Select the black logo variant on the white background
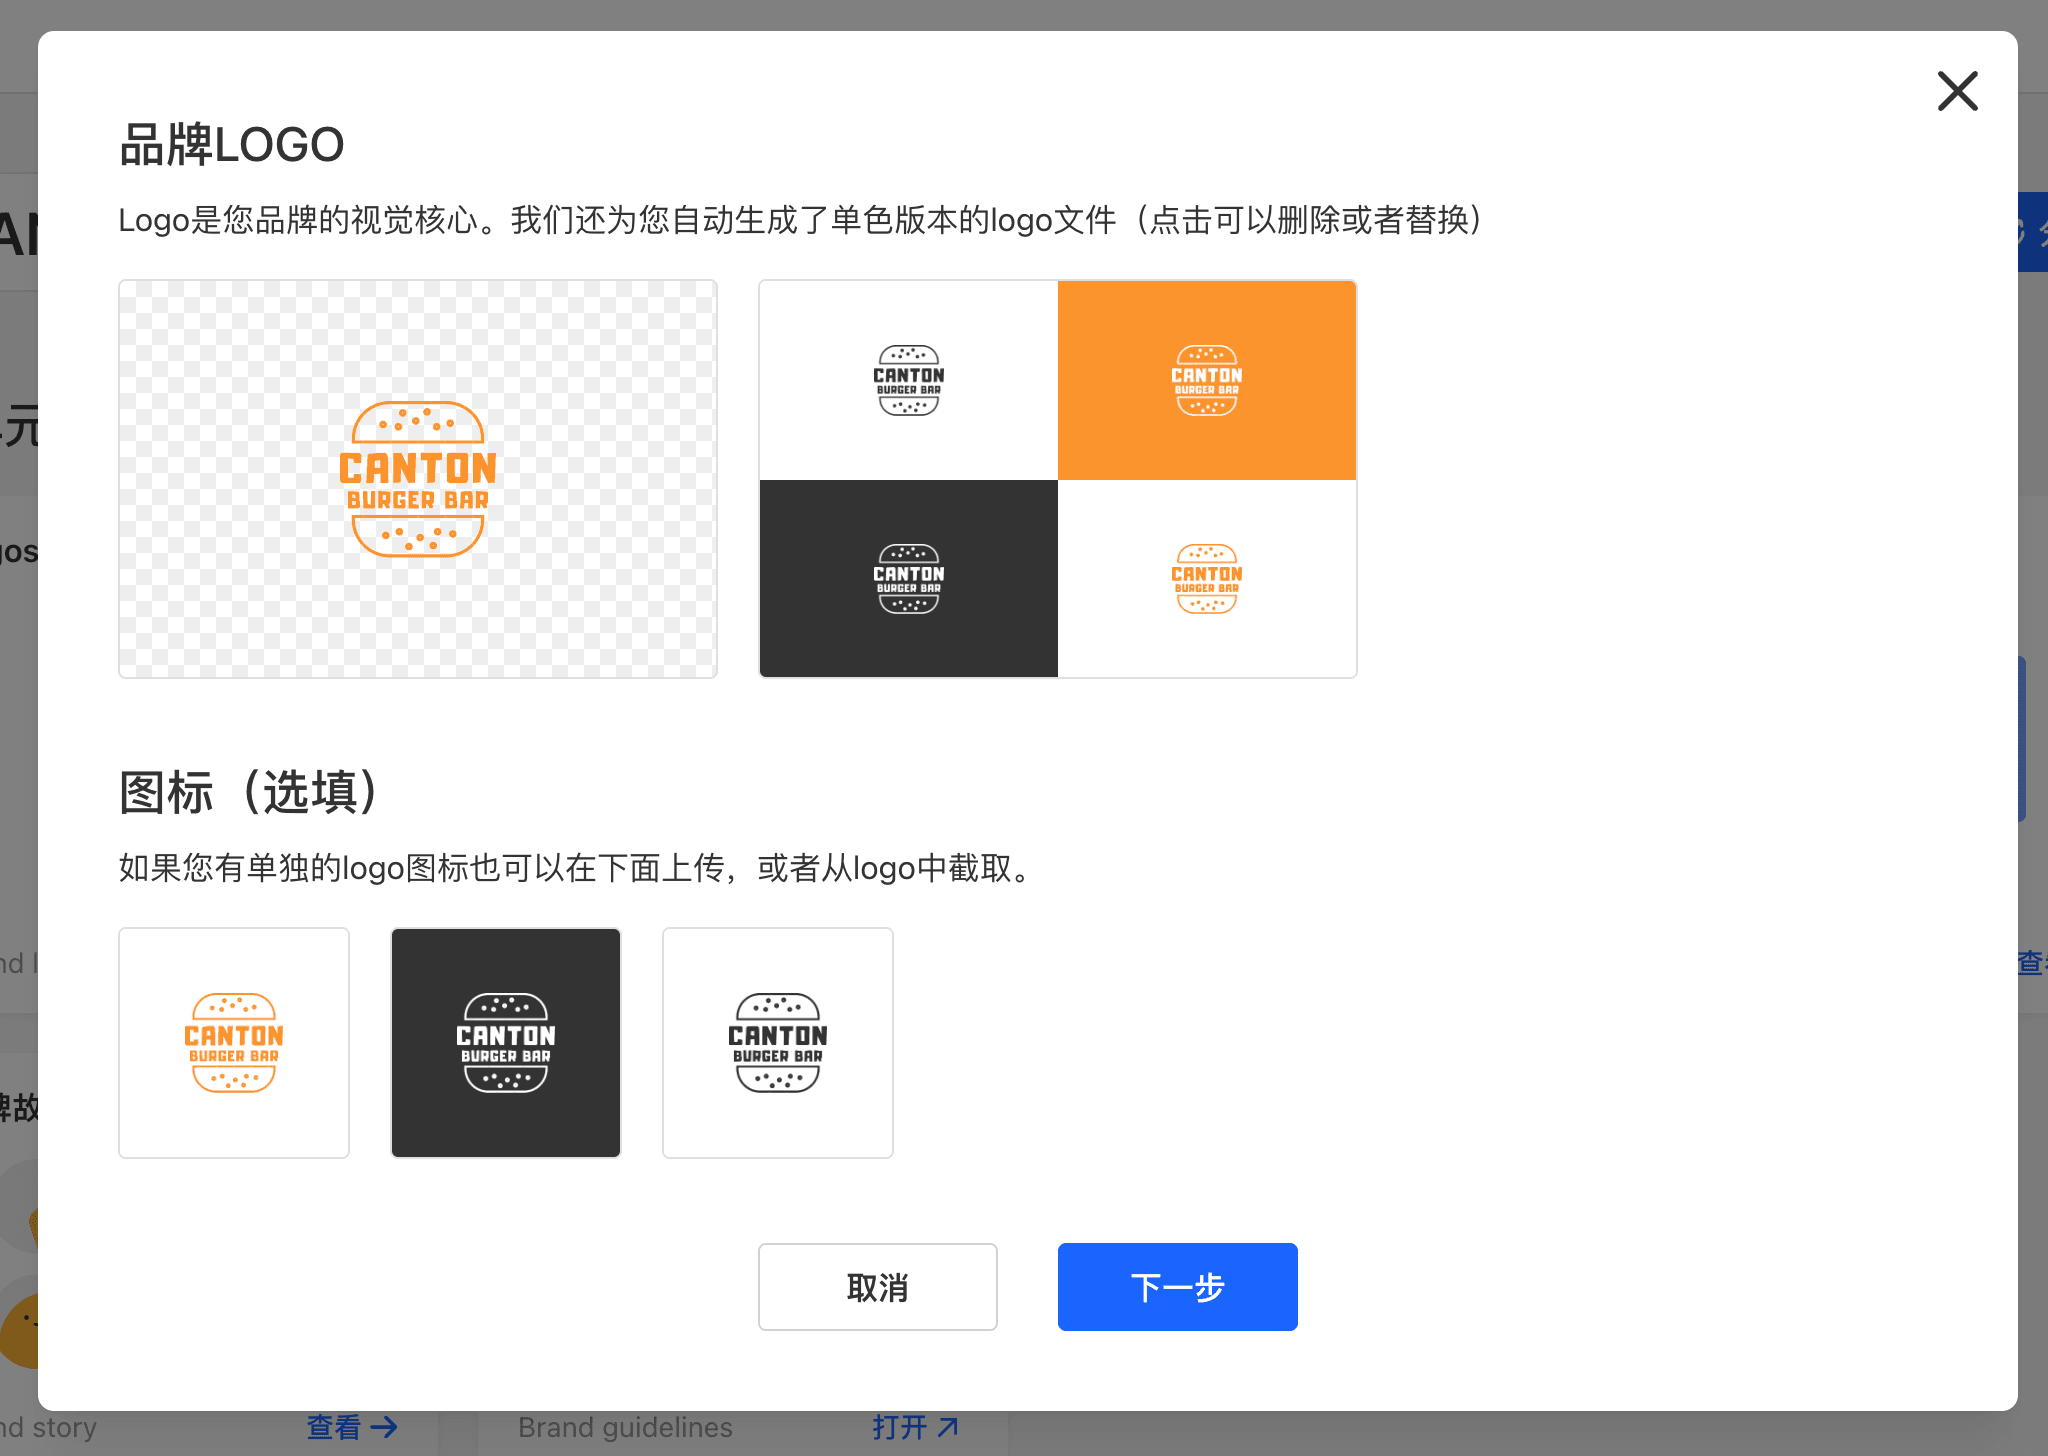 tap(908, 380)
